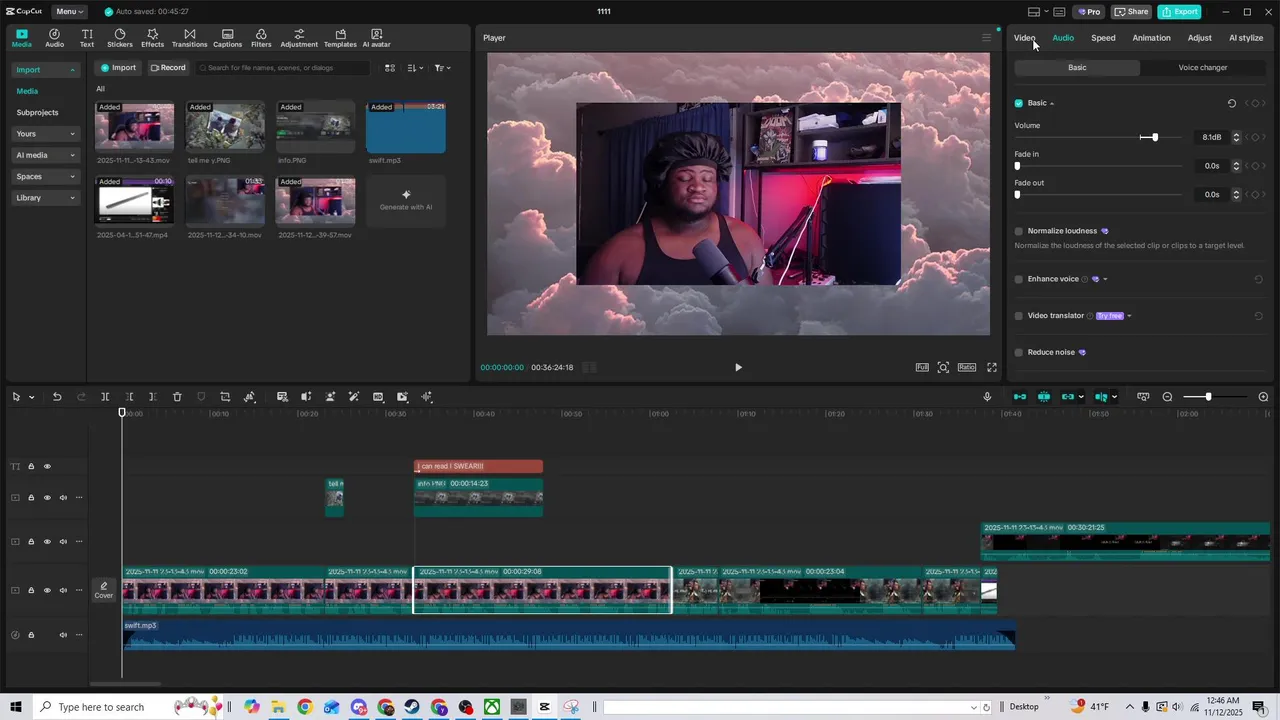Viewport: 1280px width, 720px height.
Task: Click the Player hamburger menu icon
Action: (x=986, y=38)
